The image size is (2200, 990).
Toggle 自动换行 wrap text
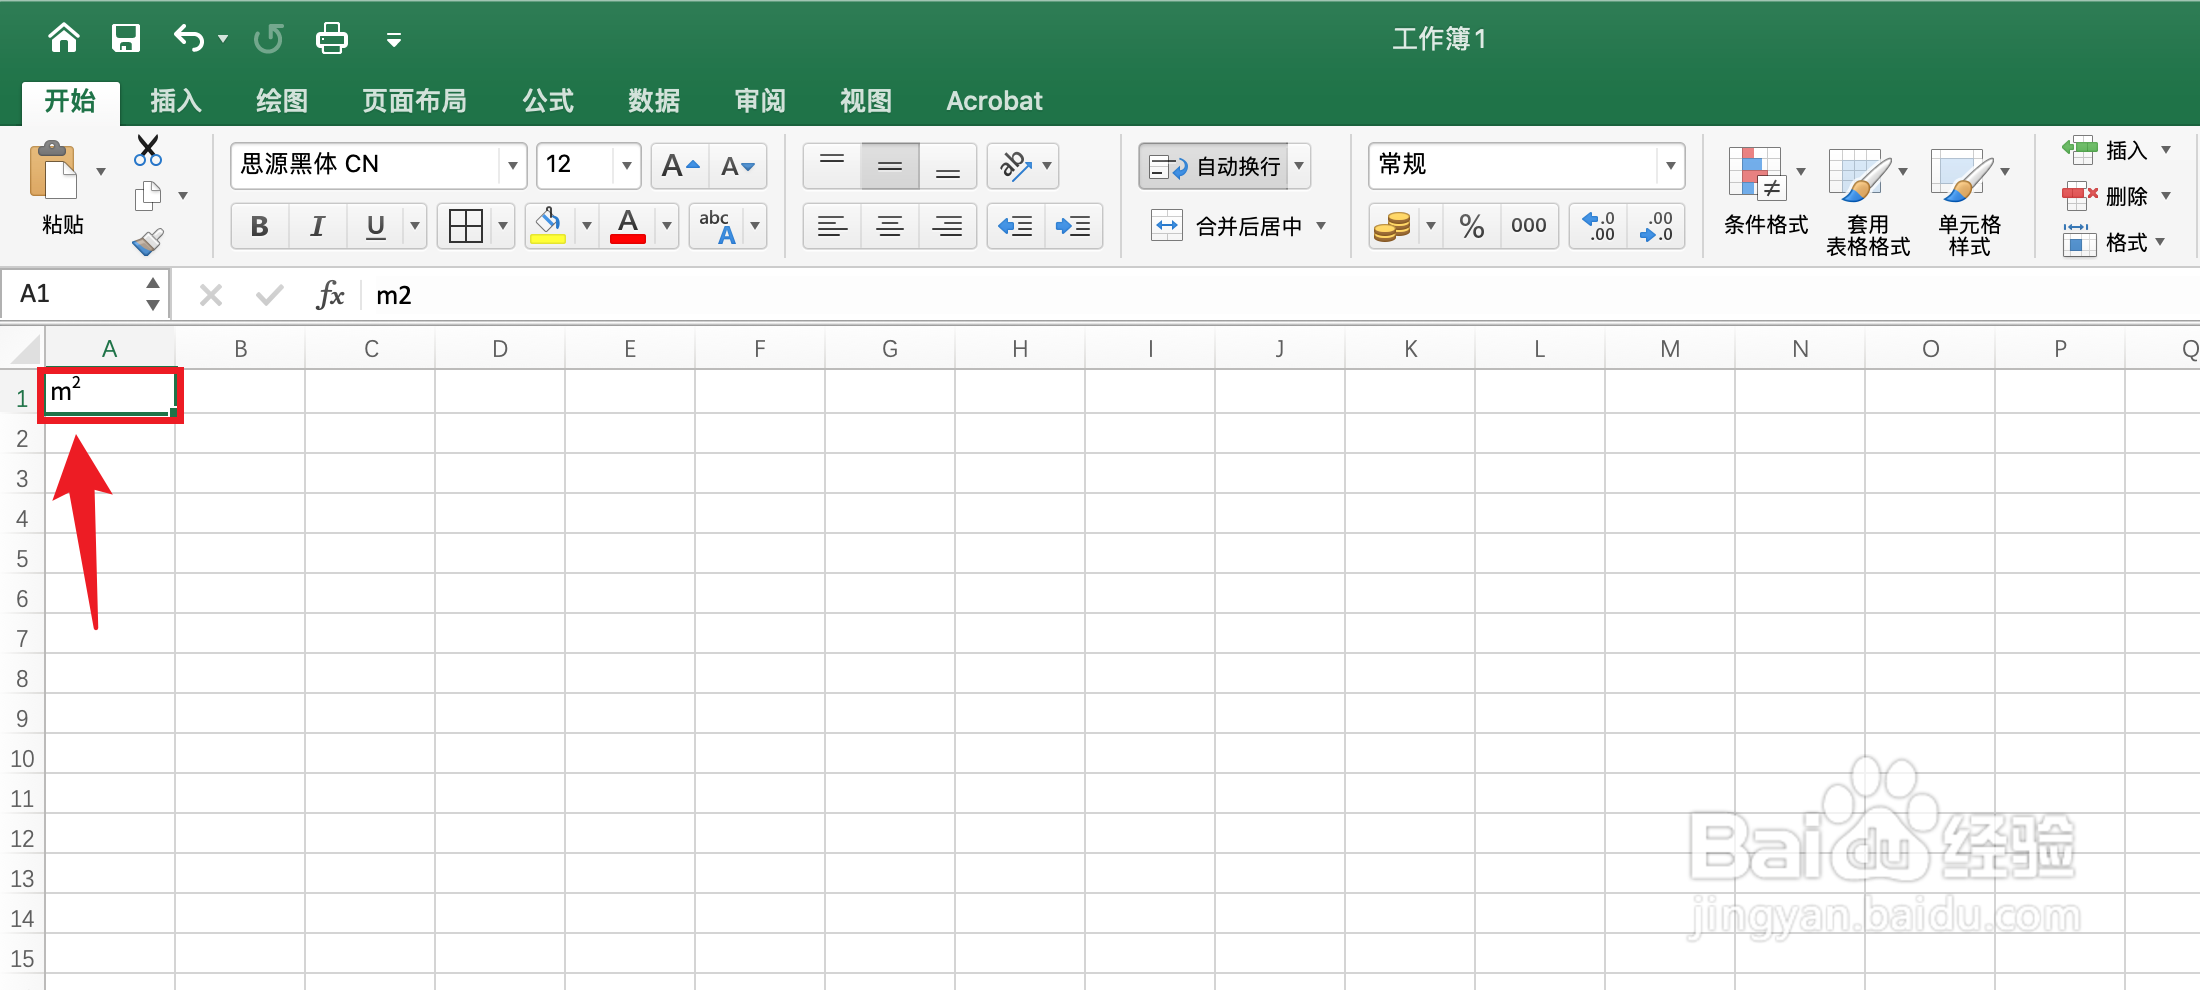point(1215,166)
